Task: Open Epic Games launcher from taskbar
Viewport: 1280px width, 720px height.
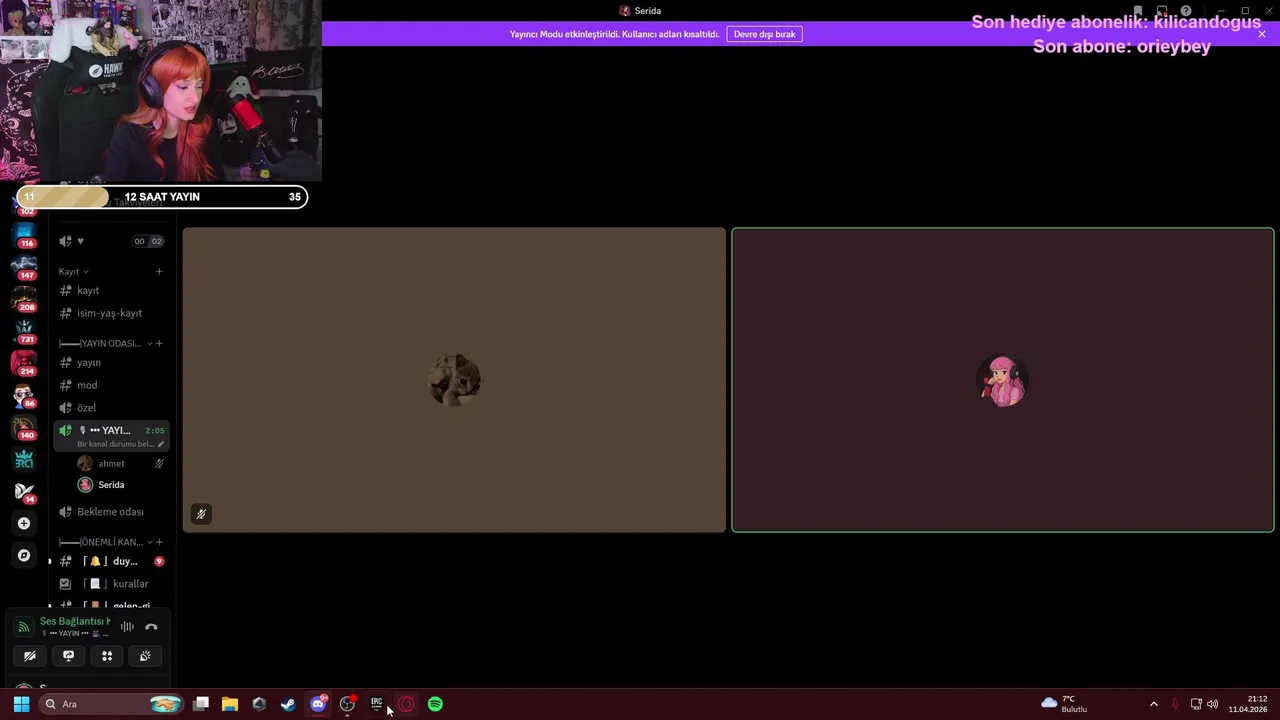Action: pyautogui.click(x=377, y=704)
